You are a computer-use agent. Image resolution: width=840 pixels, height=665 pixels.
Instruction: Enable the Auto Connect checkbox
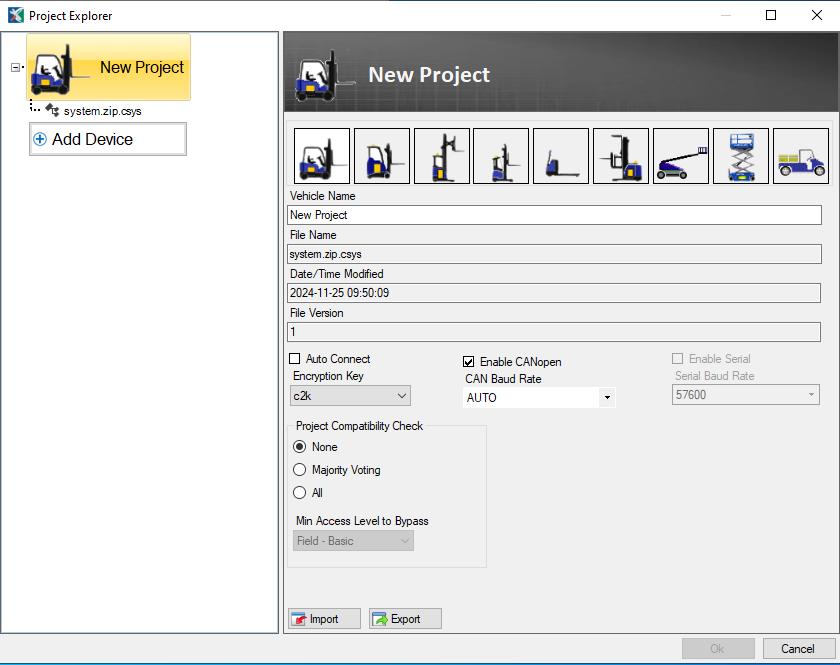coord(295,358)
